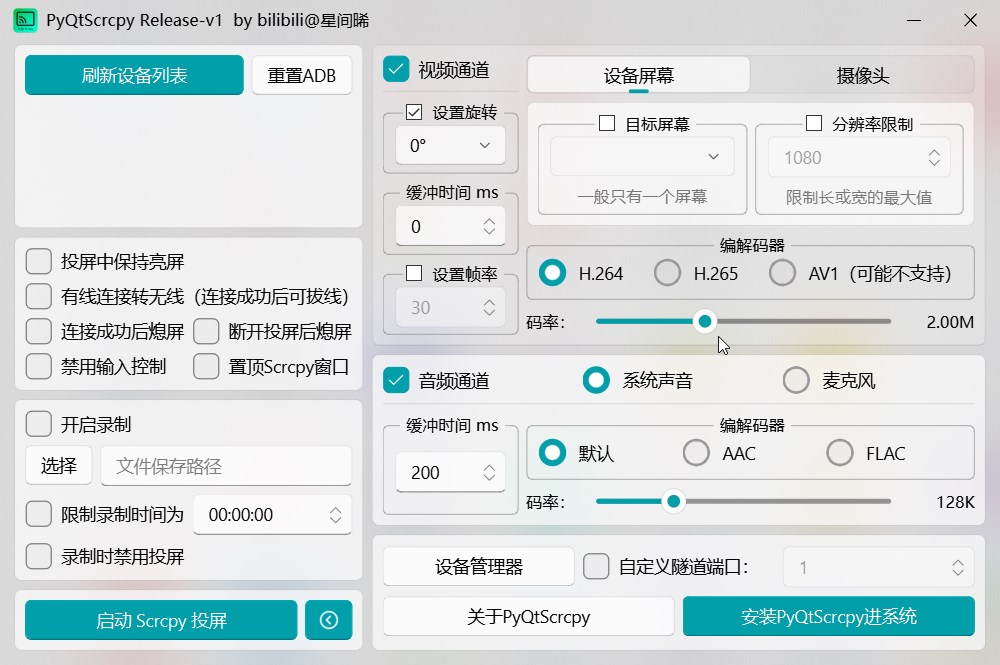Increase the audio 缓冲时间 with the stepper
Viewport: 1000px width, 665px height.
(489, 465)
